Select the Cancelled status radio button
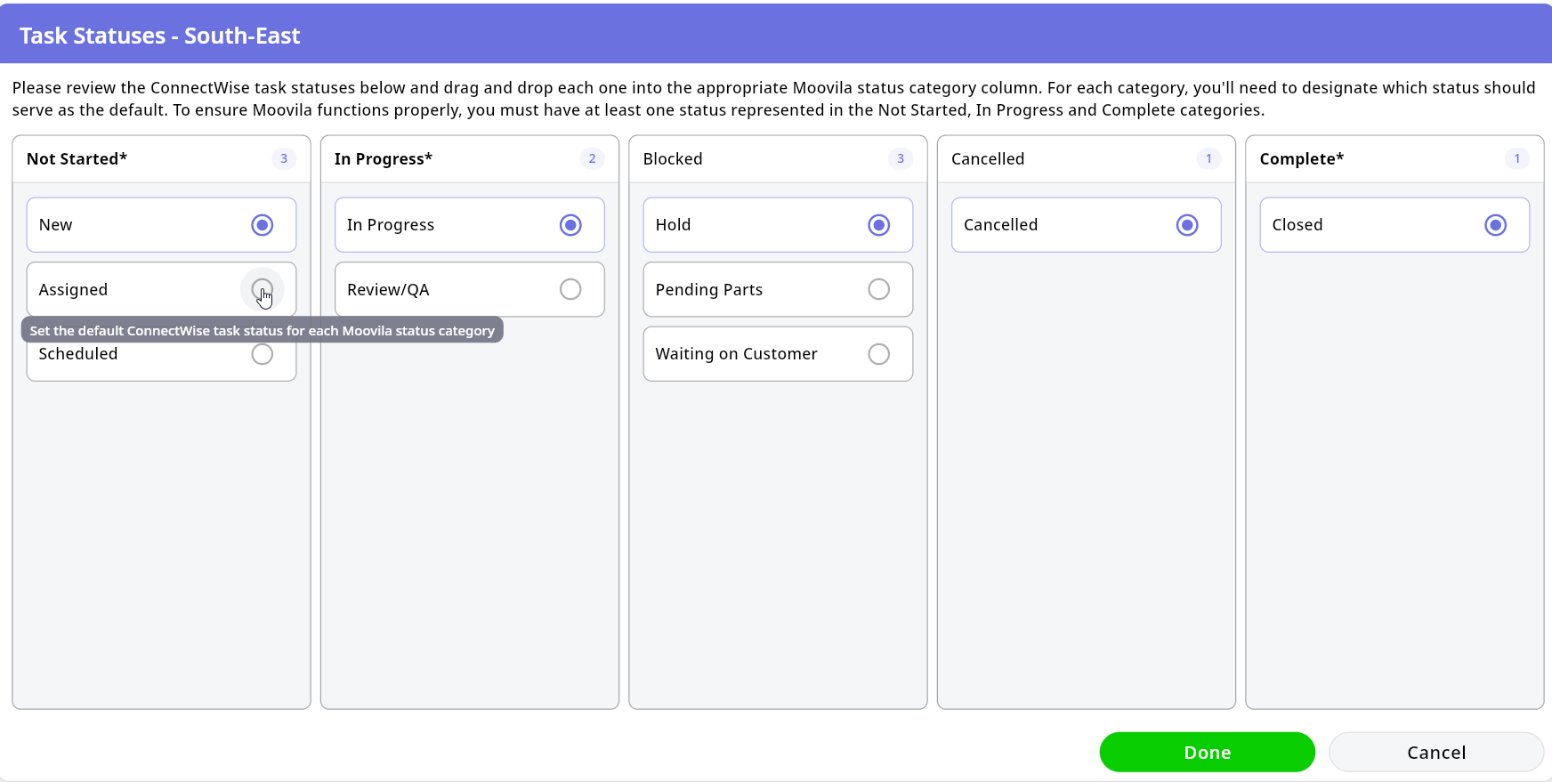Image resolution: width=1552 pixels, height=782 pixels. tap(1187, 225)
